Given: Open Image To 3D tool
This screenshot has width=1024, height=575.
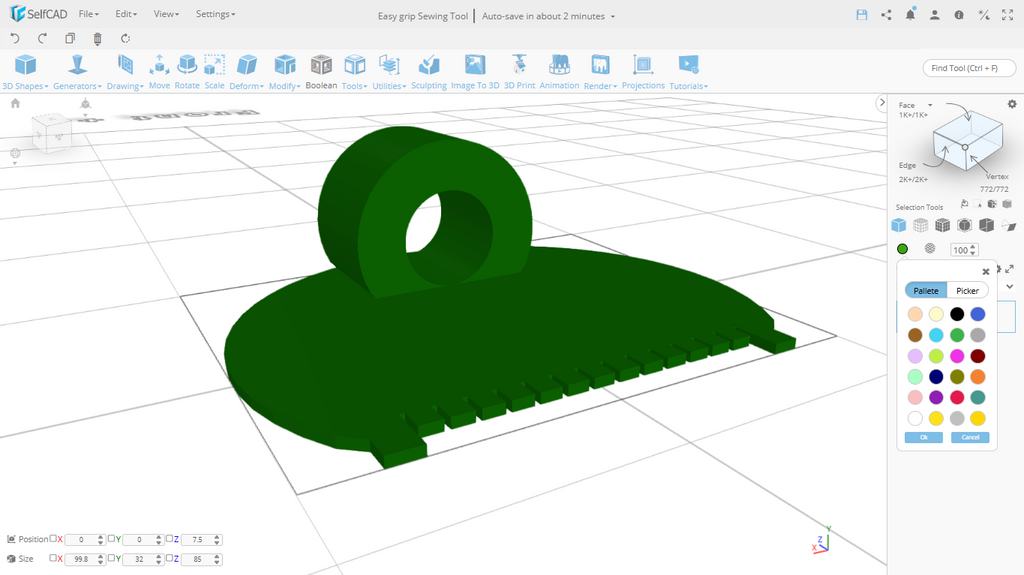Looking at the screenshot, I should pos(475,72).
